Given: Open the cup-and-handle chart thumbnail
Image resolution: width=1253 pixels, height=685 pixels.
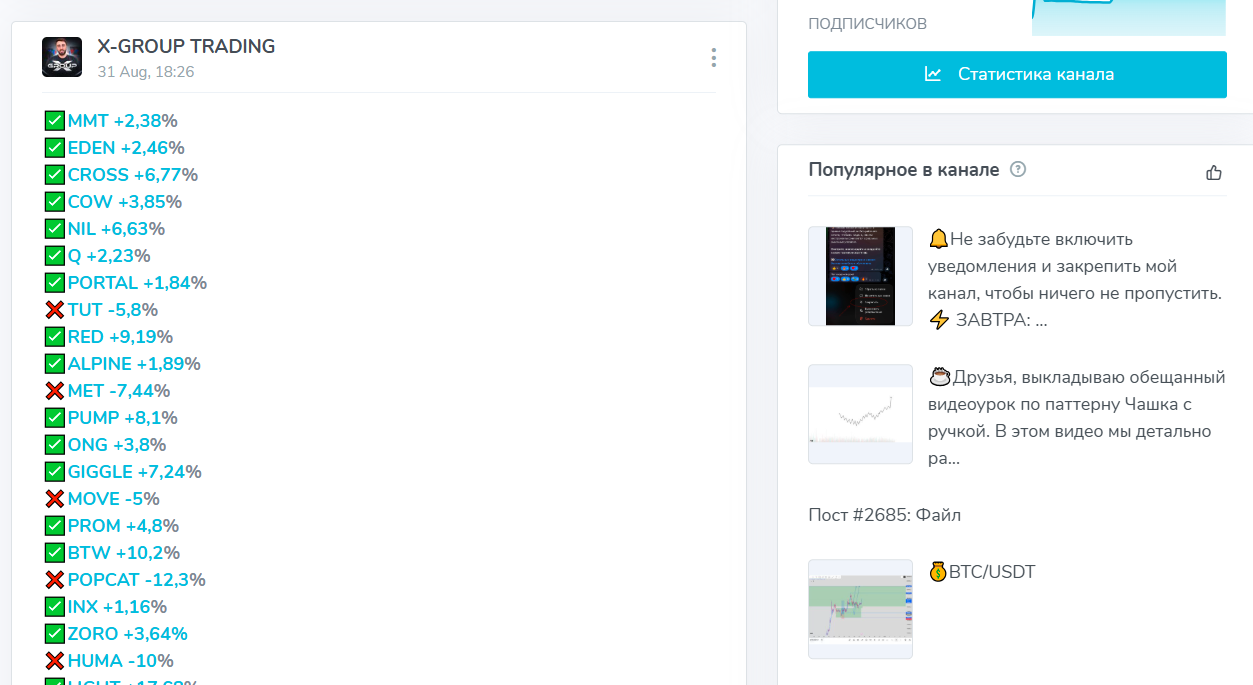Looking at the screenshot, I should coord(860,414).
